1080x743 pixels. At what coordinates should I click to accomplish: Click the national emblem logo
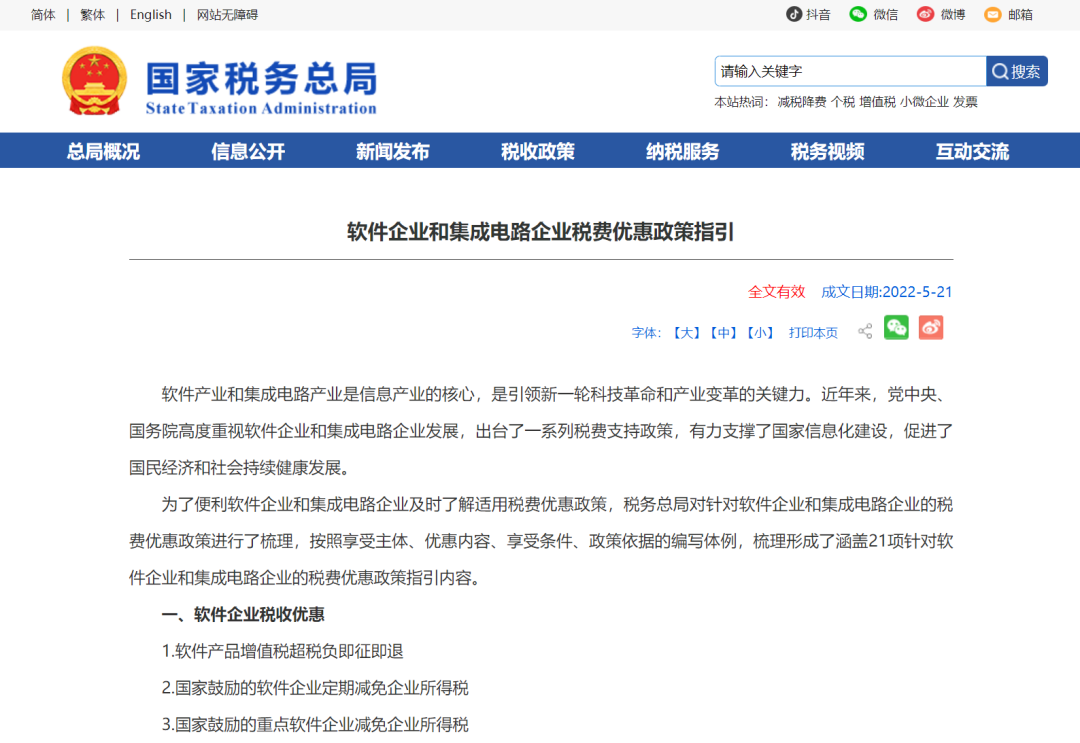[94, 81]
